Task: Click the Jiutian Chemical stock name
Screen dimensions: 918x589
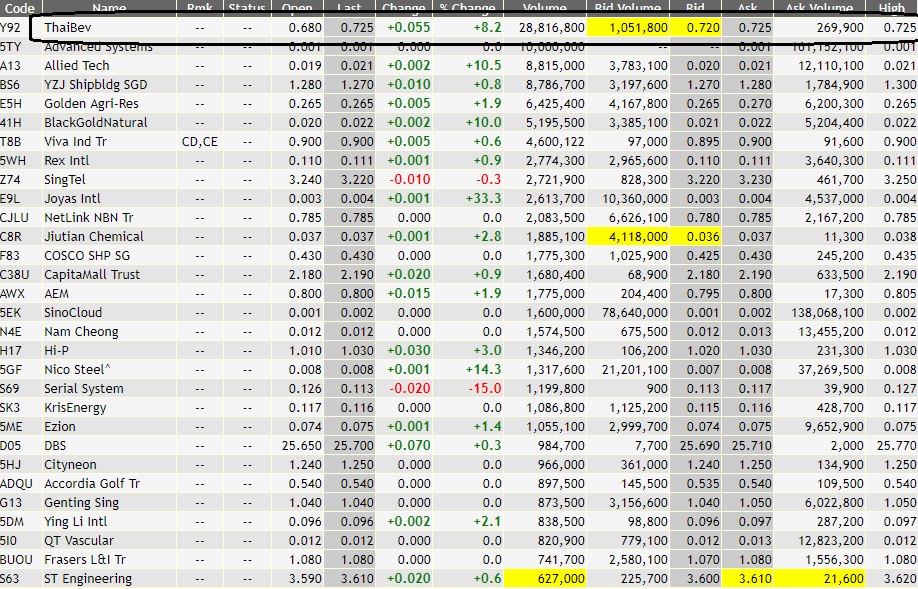Action: point(94,237)
